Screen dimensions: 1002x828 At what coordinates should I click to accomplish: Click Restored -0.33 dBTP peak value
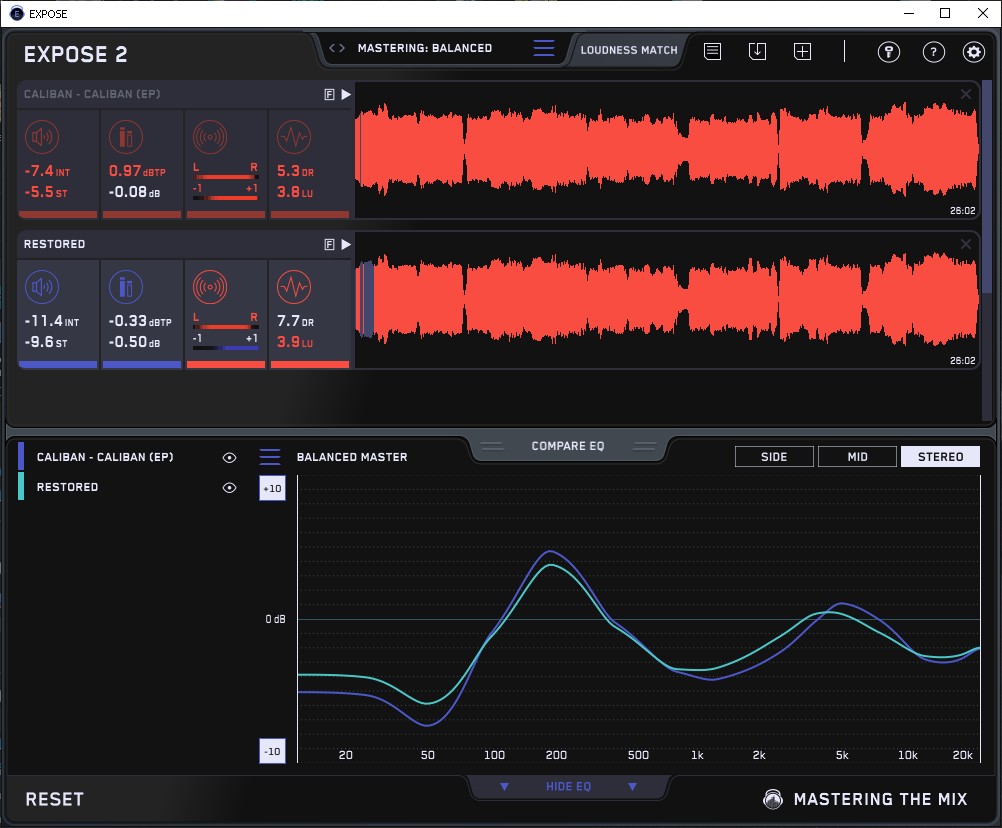[x=140, y=321]
